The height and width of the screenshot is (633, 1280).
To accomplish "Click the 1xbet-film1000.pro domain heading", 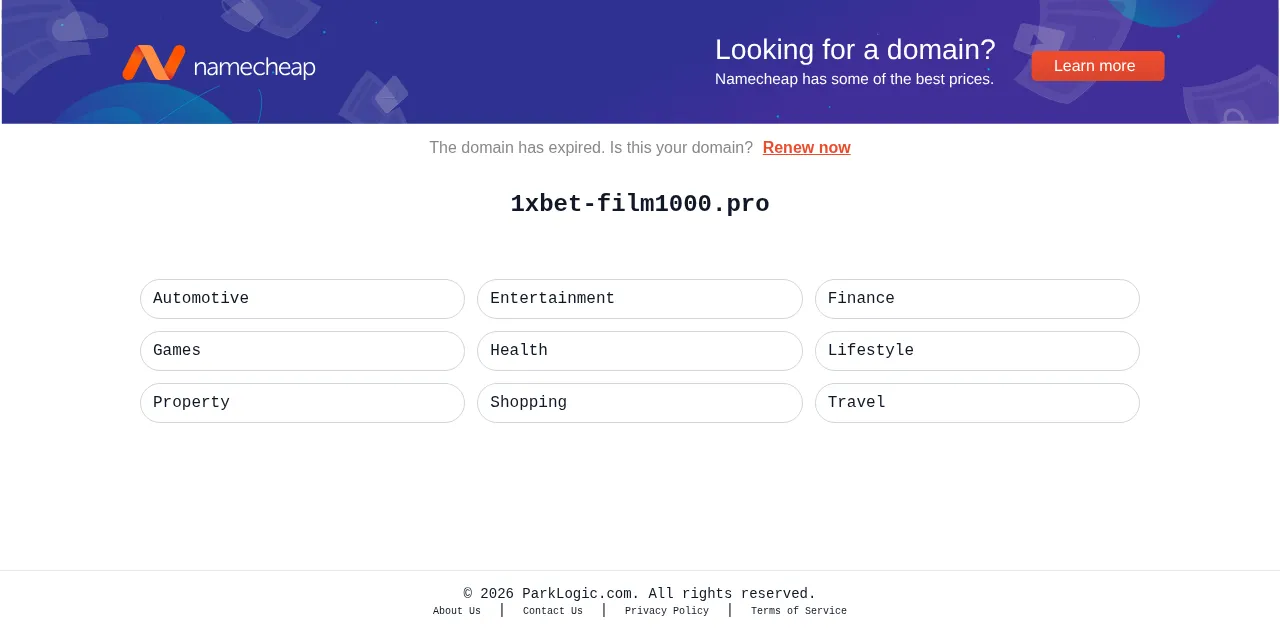I will [x=640, y=204].
